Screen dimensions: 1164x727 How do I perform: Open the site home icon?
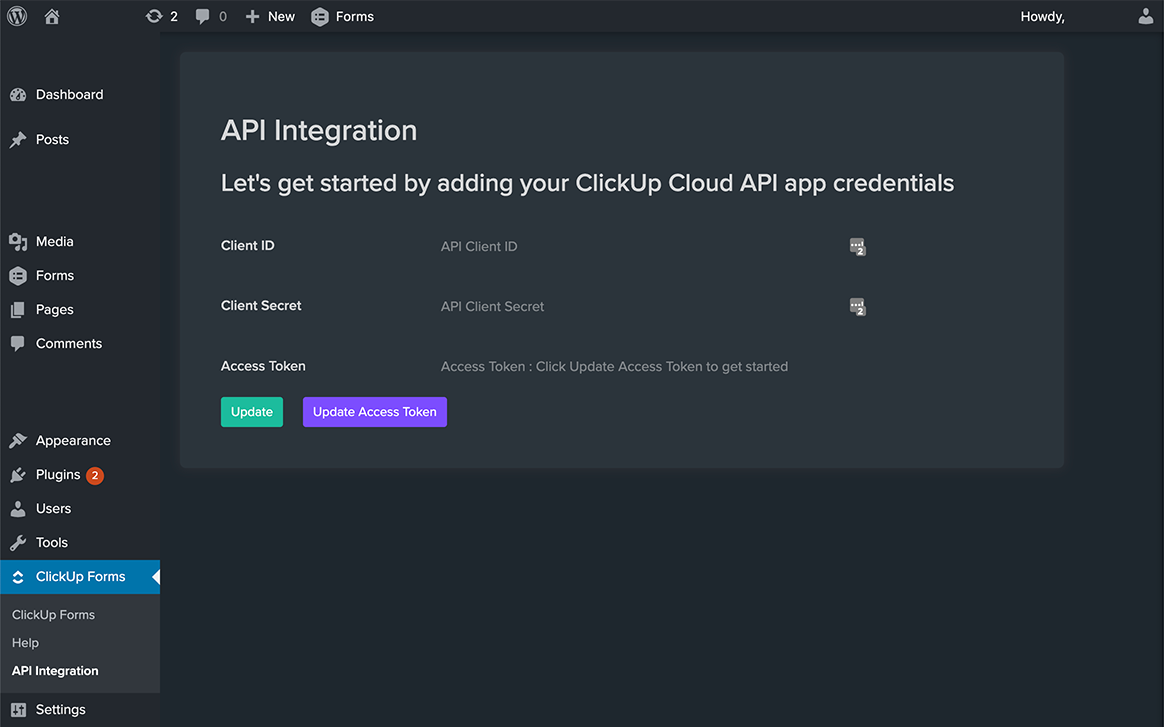(x=52, y=16)
